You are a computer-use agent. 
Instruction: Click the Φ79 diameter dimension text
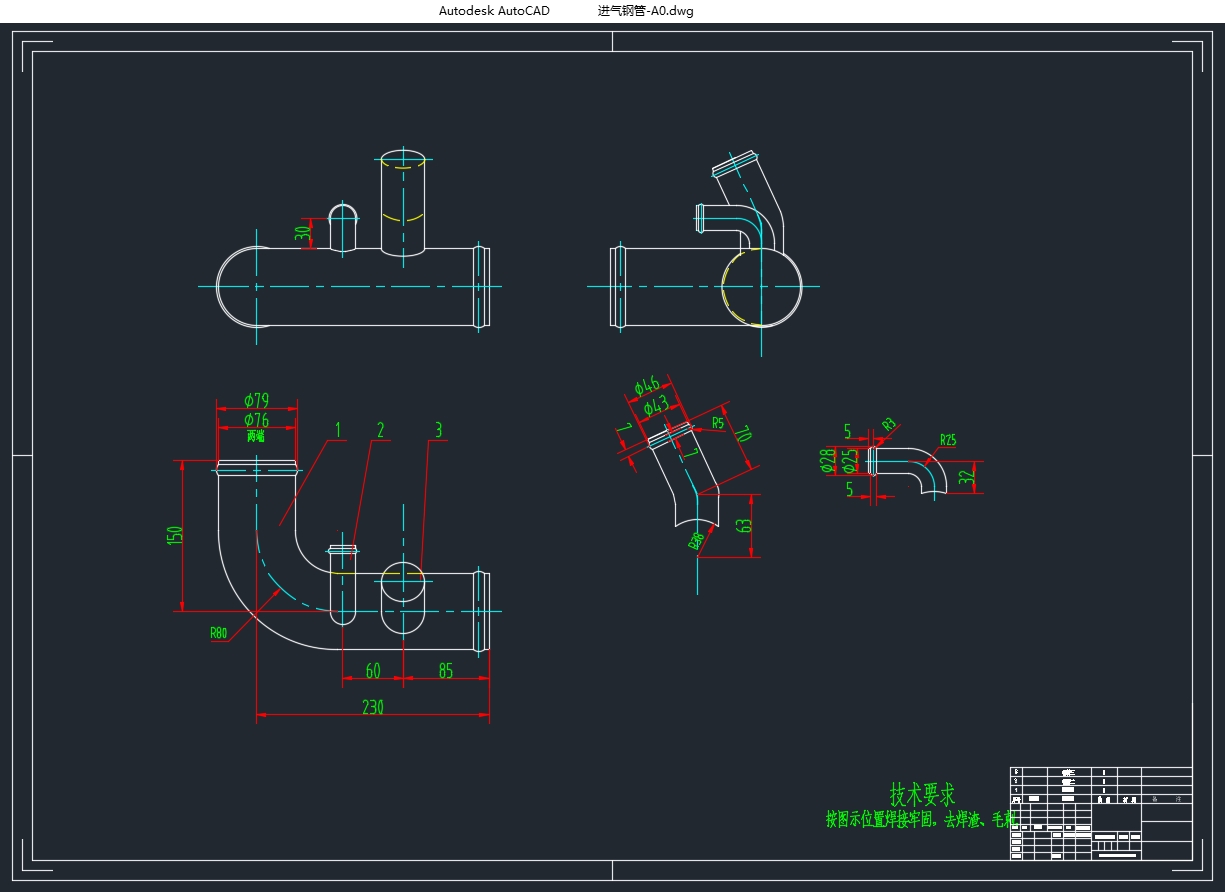(x=256, y=400)
